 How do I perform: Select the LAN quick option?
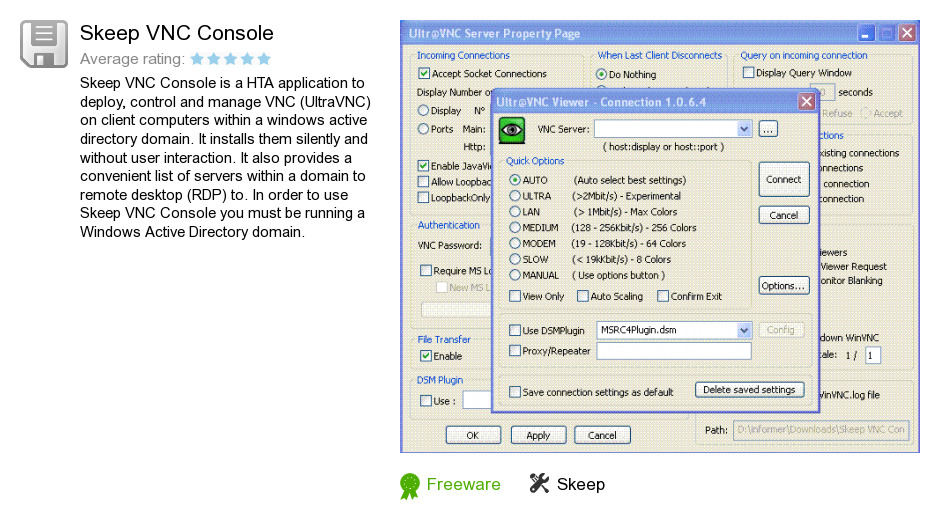(x=515, y=212)
